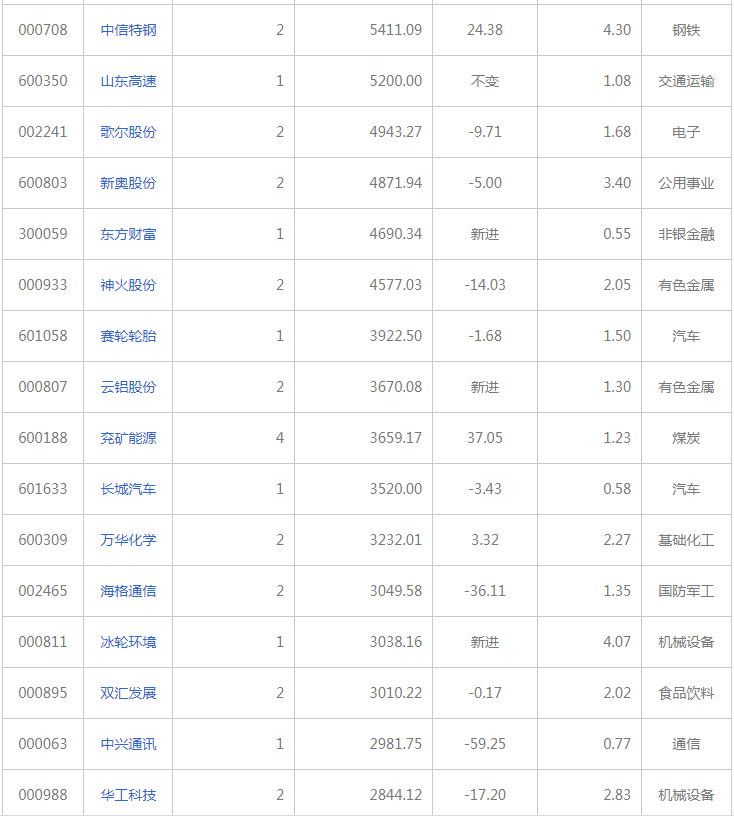Open the 新奥股份 stock link

(x=128, y=183)
